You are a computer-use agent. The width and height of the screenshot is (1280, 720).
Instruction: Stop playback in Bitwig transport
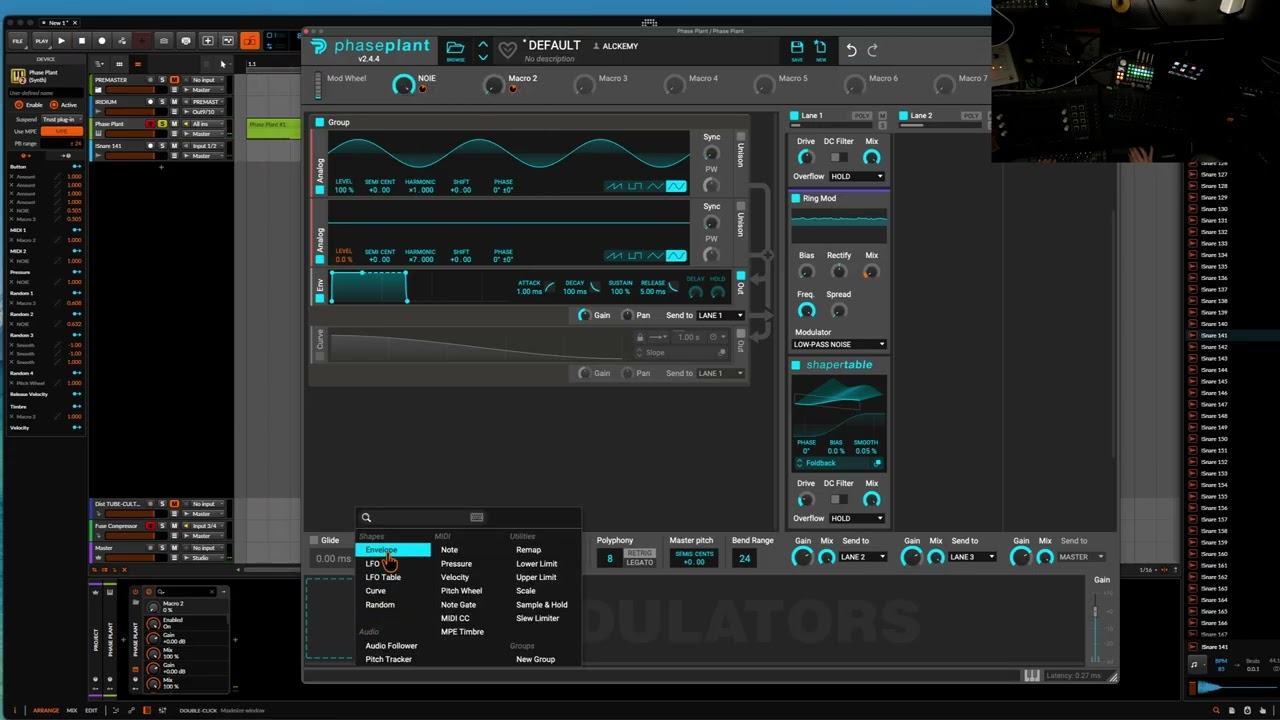(x=81, y=41)
